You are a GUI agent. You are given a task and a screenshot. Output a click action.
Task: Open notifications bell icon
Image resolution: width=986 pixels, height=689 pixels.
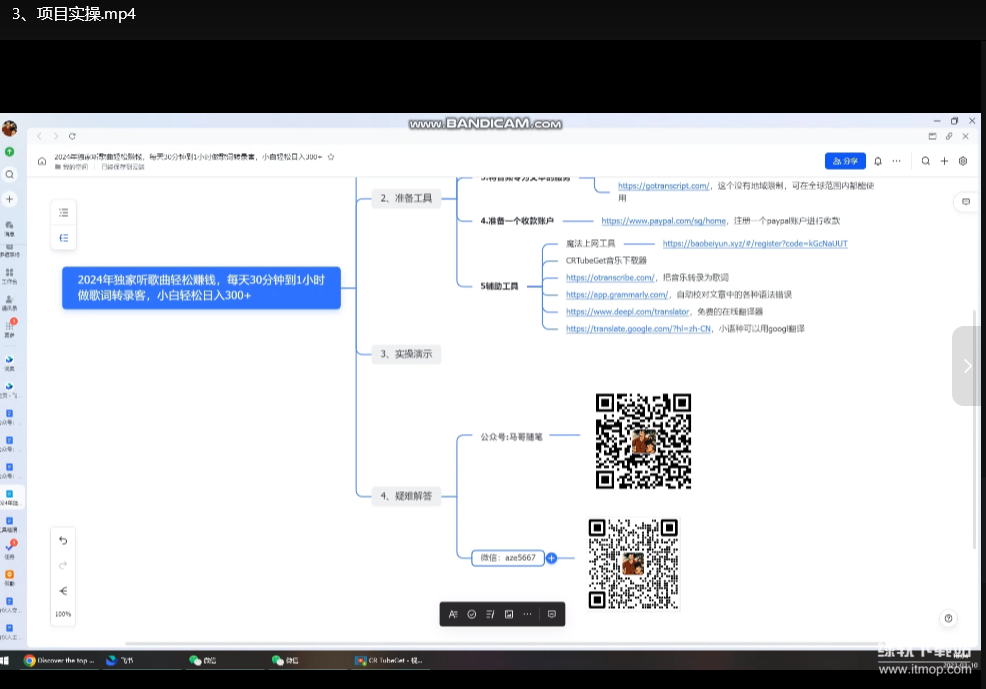point(878,161)
